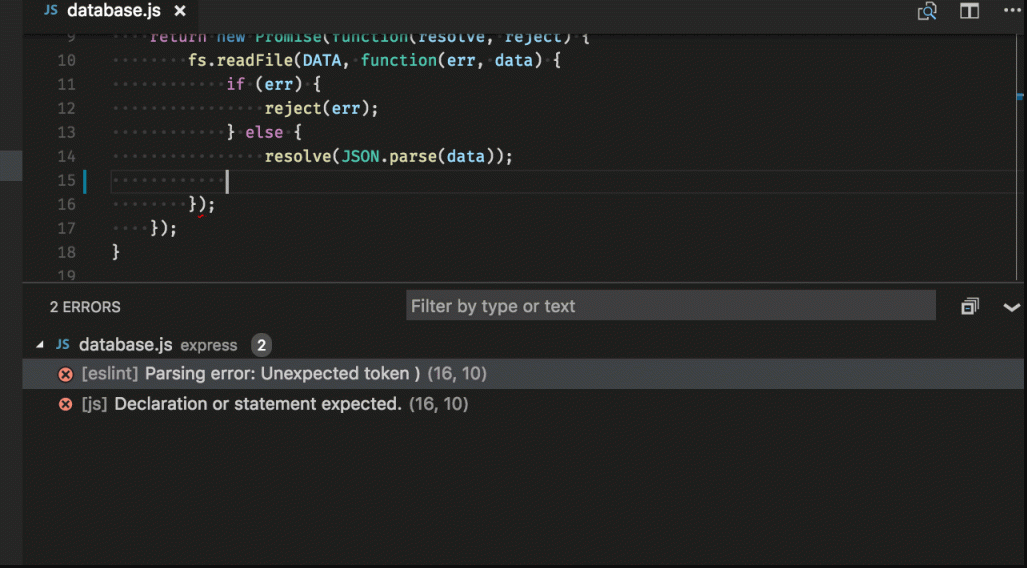Click the 'if' keyword on line 11
The width and height of the screenshot is (1027, 568).
tap(235, 84)
